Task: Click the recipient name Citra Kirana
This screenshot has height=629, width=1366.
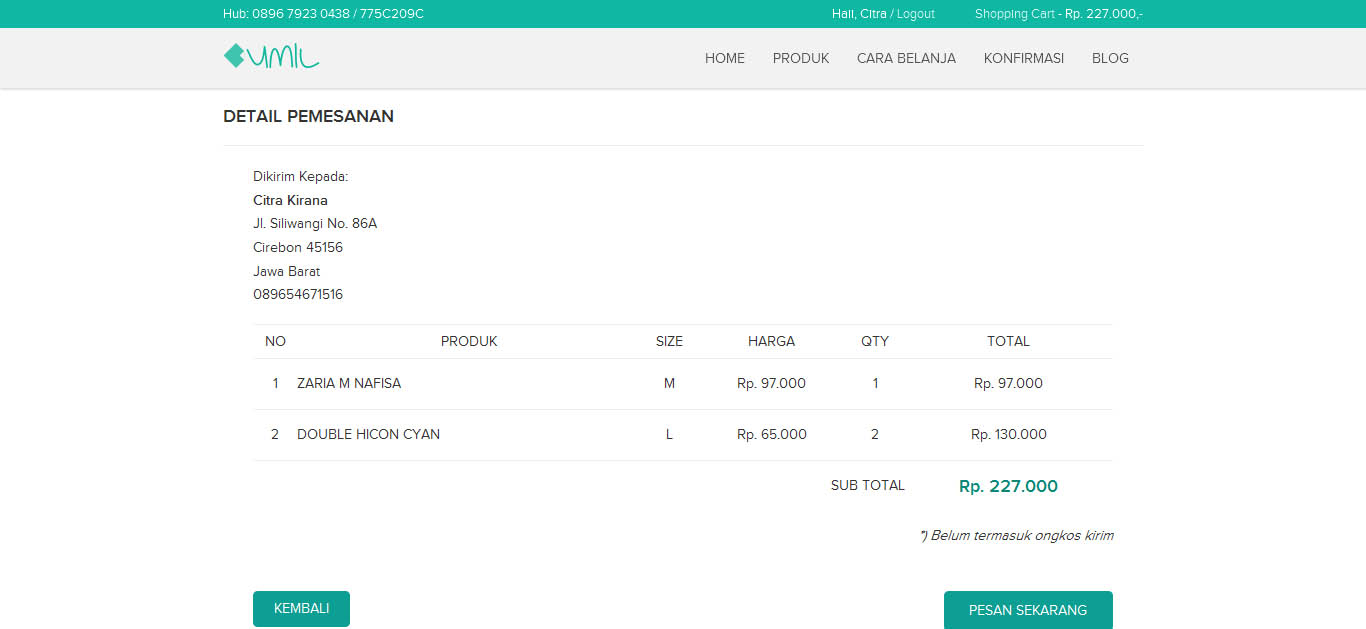Action: [x=290, y=200]
